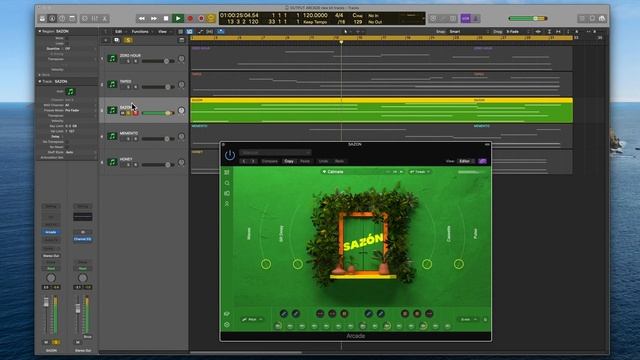Viewport: 640px width, 360px height.
Task: Toggle the Show Automation button
Action: (x=200, y=31)
